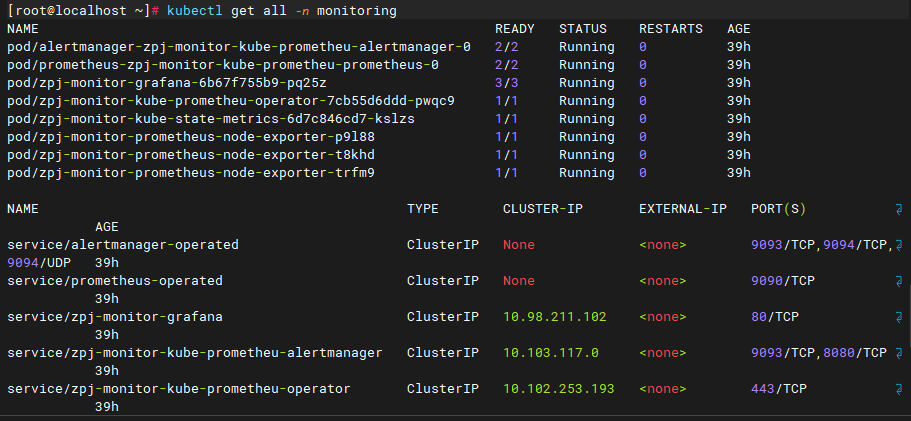Click the CLUSTER-IP column header
911x421 pixels.
[542, 209]
